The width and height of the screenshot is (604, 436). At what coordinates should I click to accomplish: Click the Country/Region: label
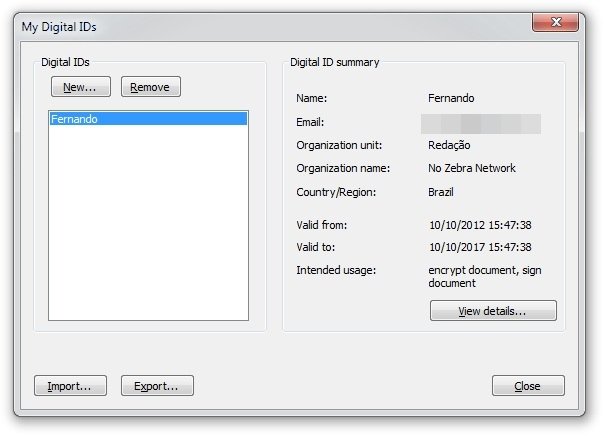336,192
